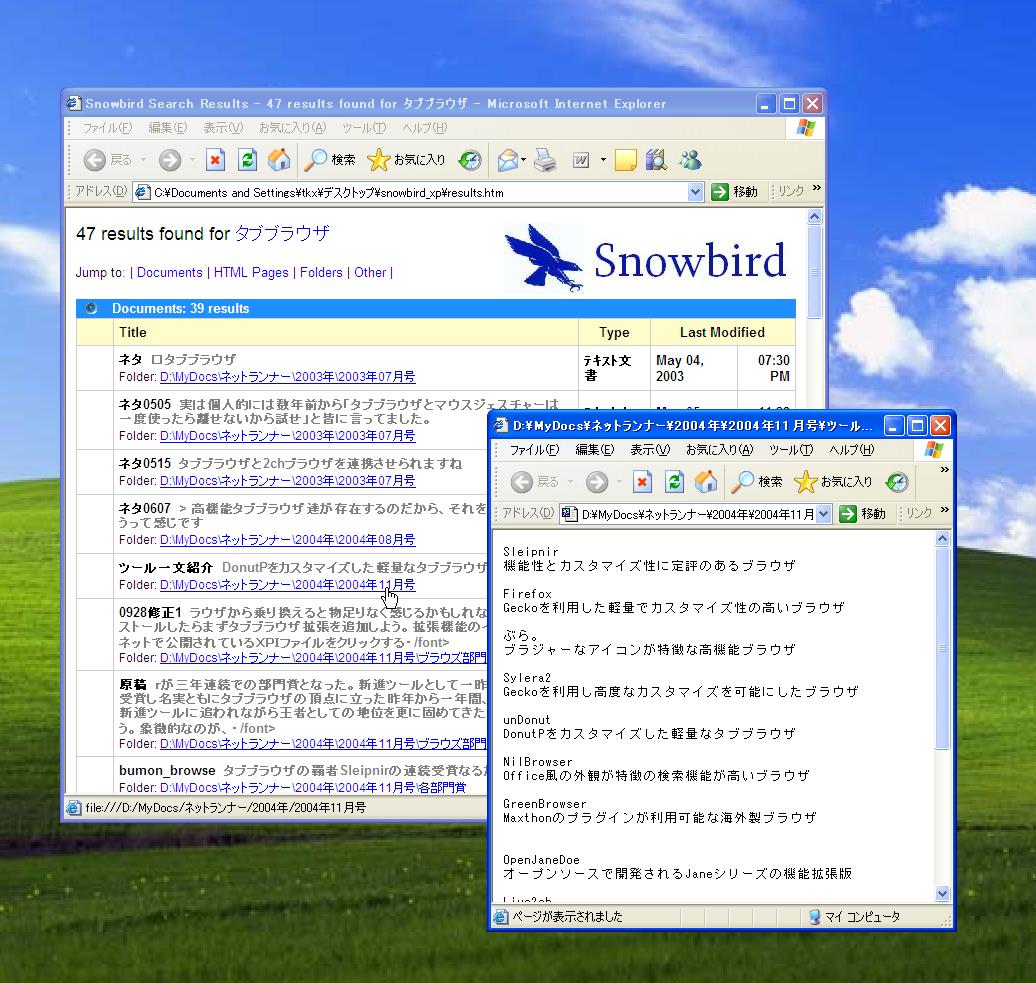Open Forward history dropdown arrow in Snowbird window
The width and height of the screenshot is (1036, 983).
click(192, 160)
